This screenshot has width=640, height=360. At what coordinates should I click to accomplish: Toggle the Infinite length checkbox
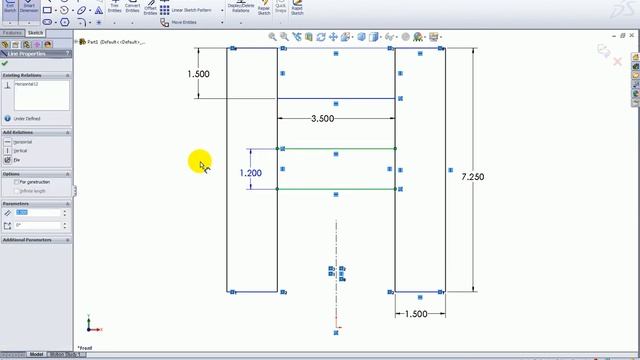coord(17,191)
